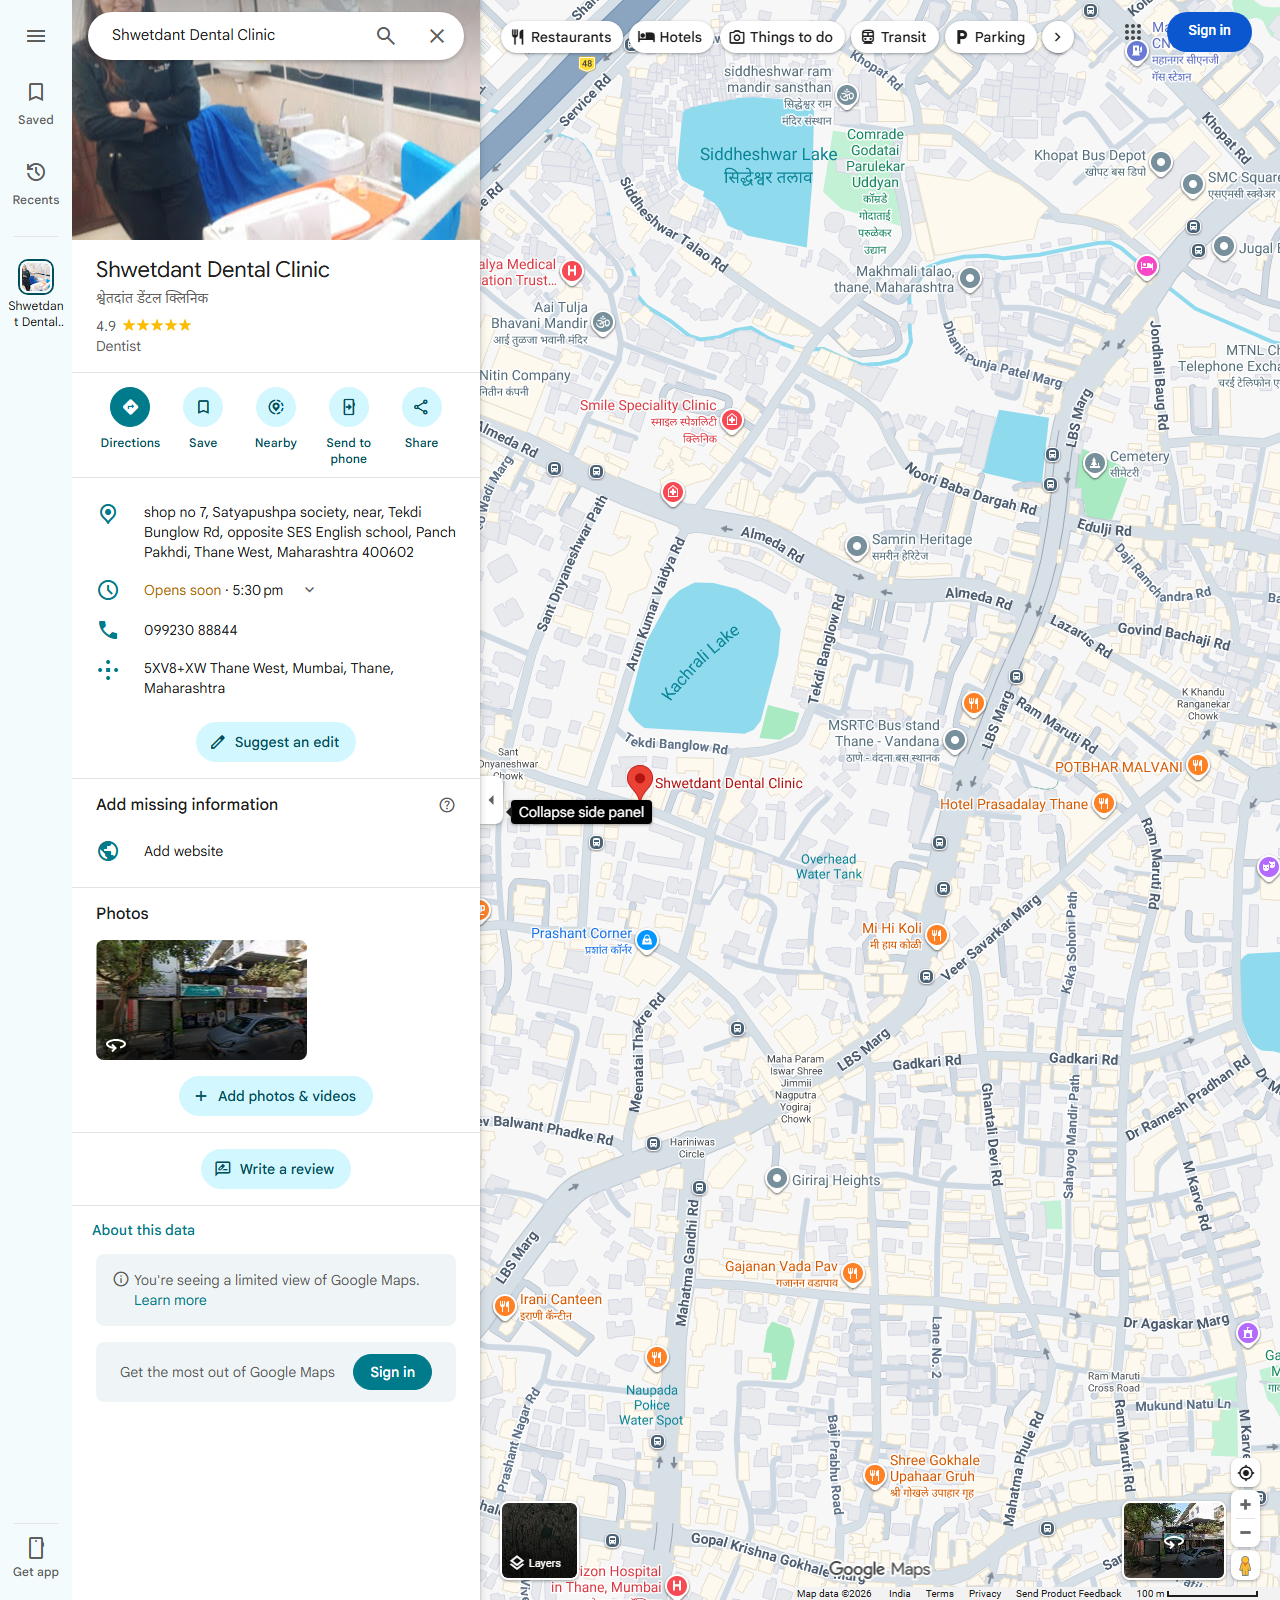
Task: Expand the opening hours dropdown
Action: [x=310, y=590]
